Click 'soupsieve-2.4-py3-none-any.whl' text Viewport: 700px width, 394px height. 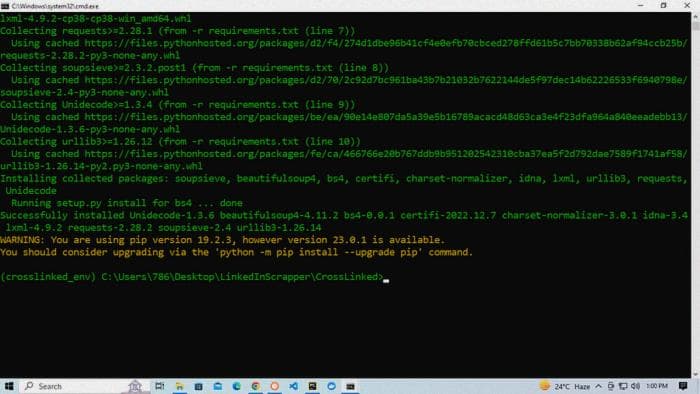coord(84,92)
